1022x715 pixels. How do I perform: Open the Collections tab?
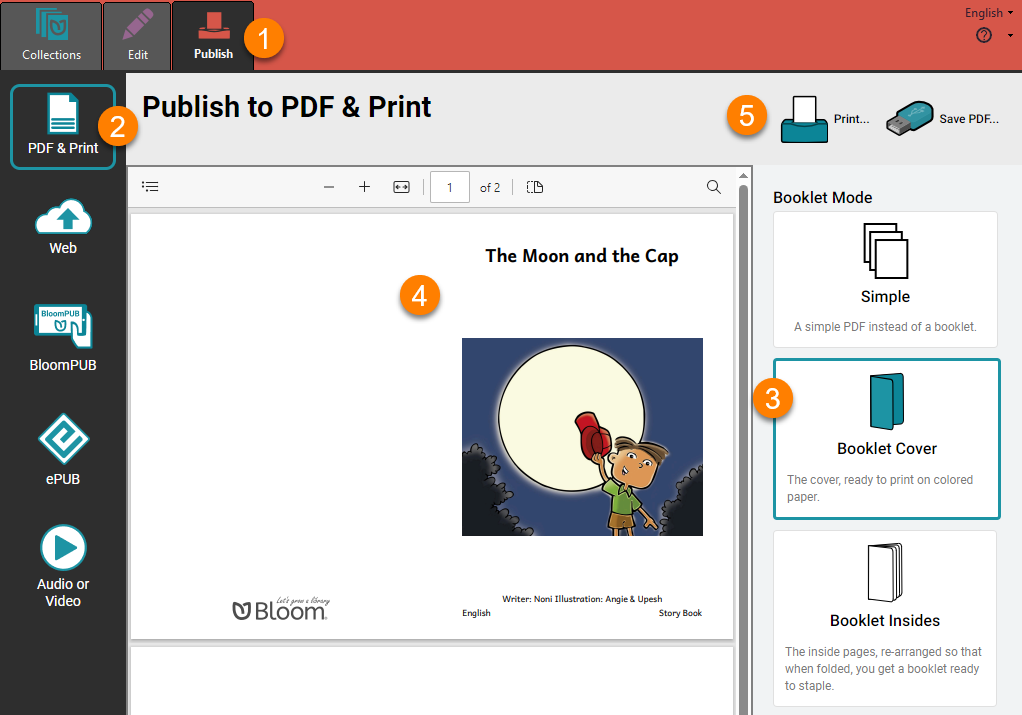(51, 36)
